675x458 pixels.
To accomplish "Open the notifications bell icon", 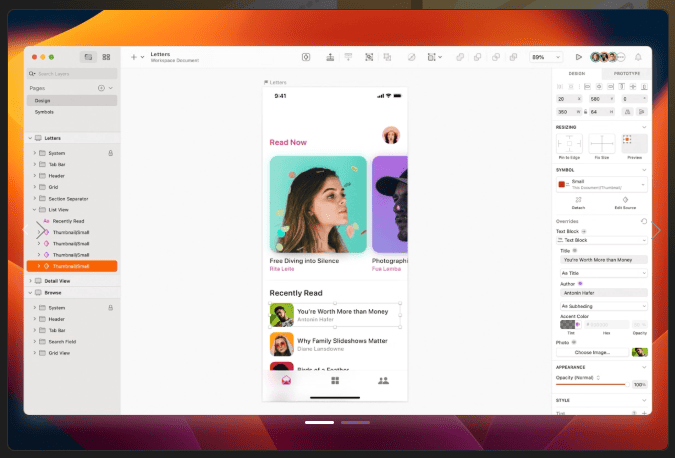I will pos(638,57).
